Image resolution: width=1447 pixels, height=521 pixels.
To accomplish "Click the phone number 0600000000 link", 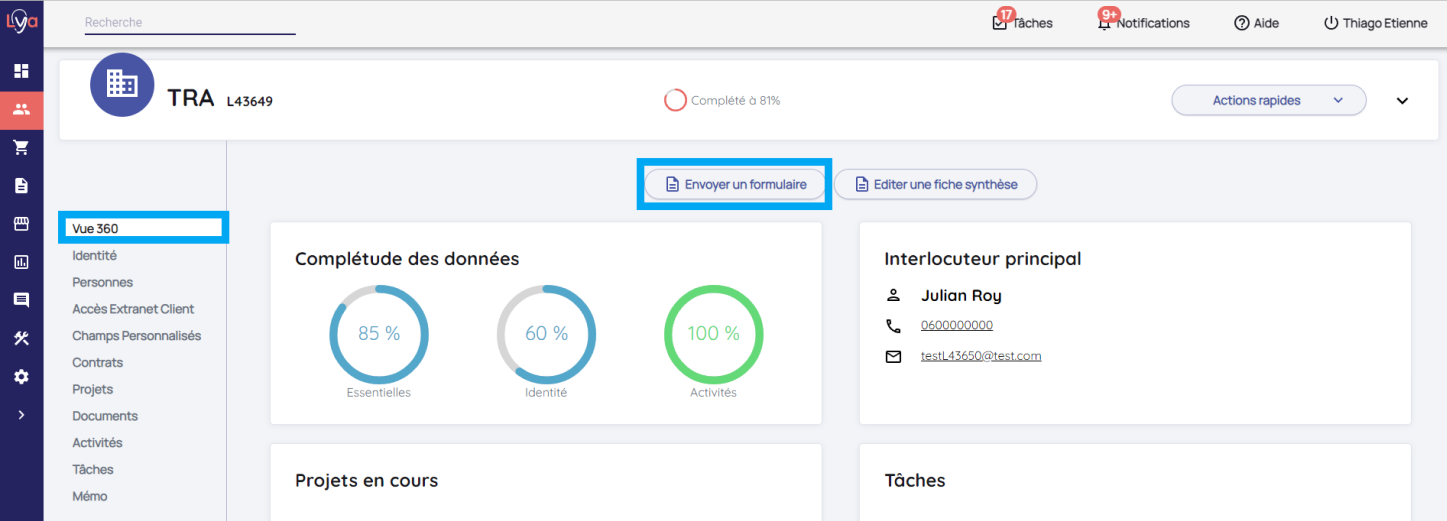I will click(x=956, y=326).
